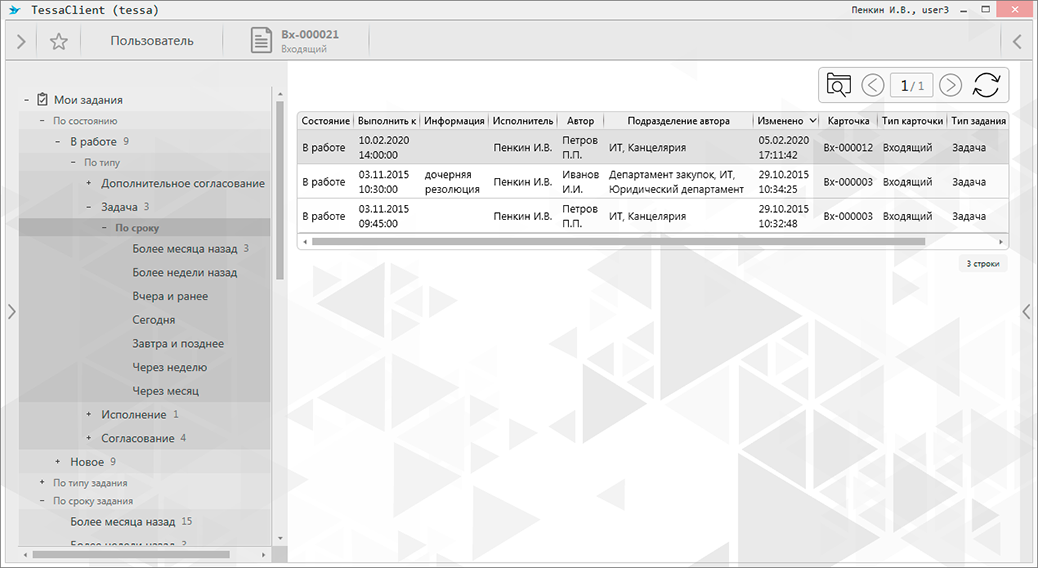Select the Сегодня filter item
Screen dimensions: 1038x568
[x=153, y=320]
